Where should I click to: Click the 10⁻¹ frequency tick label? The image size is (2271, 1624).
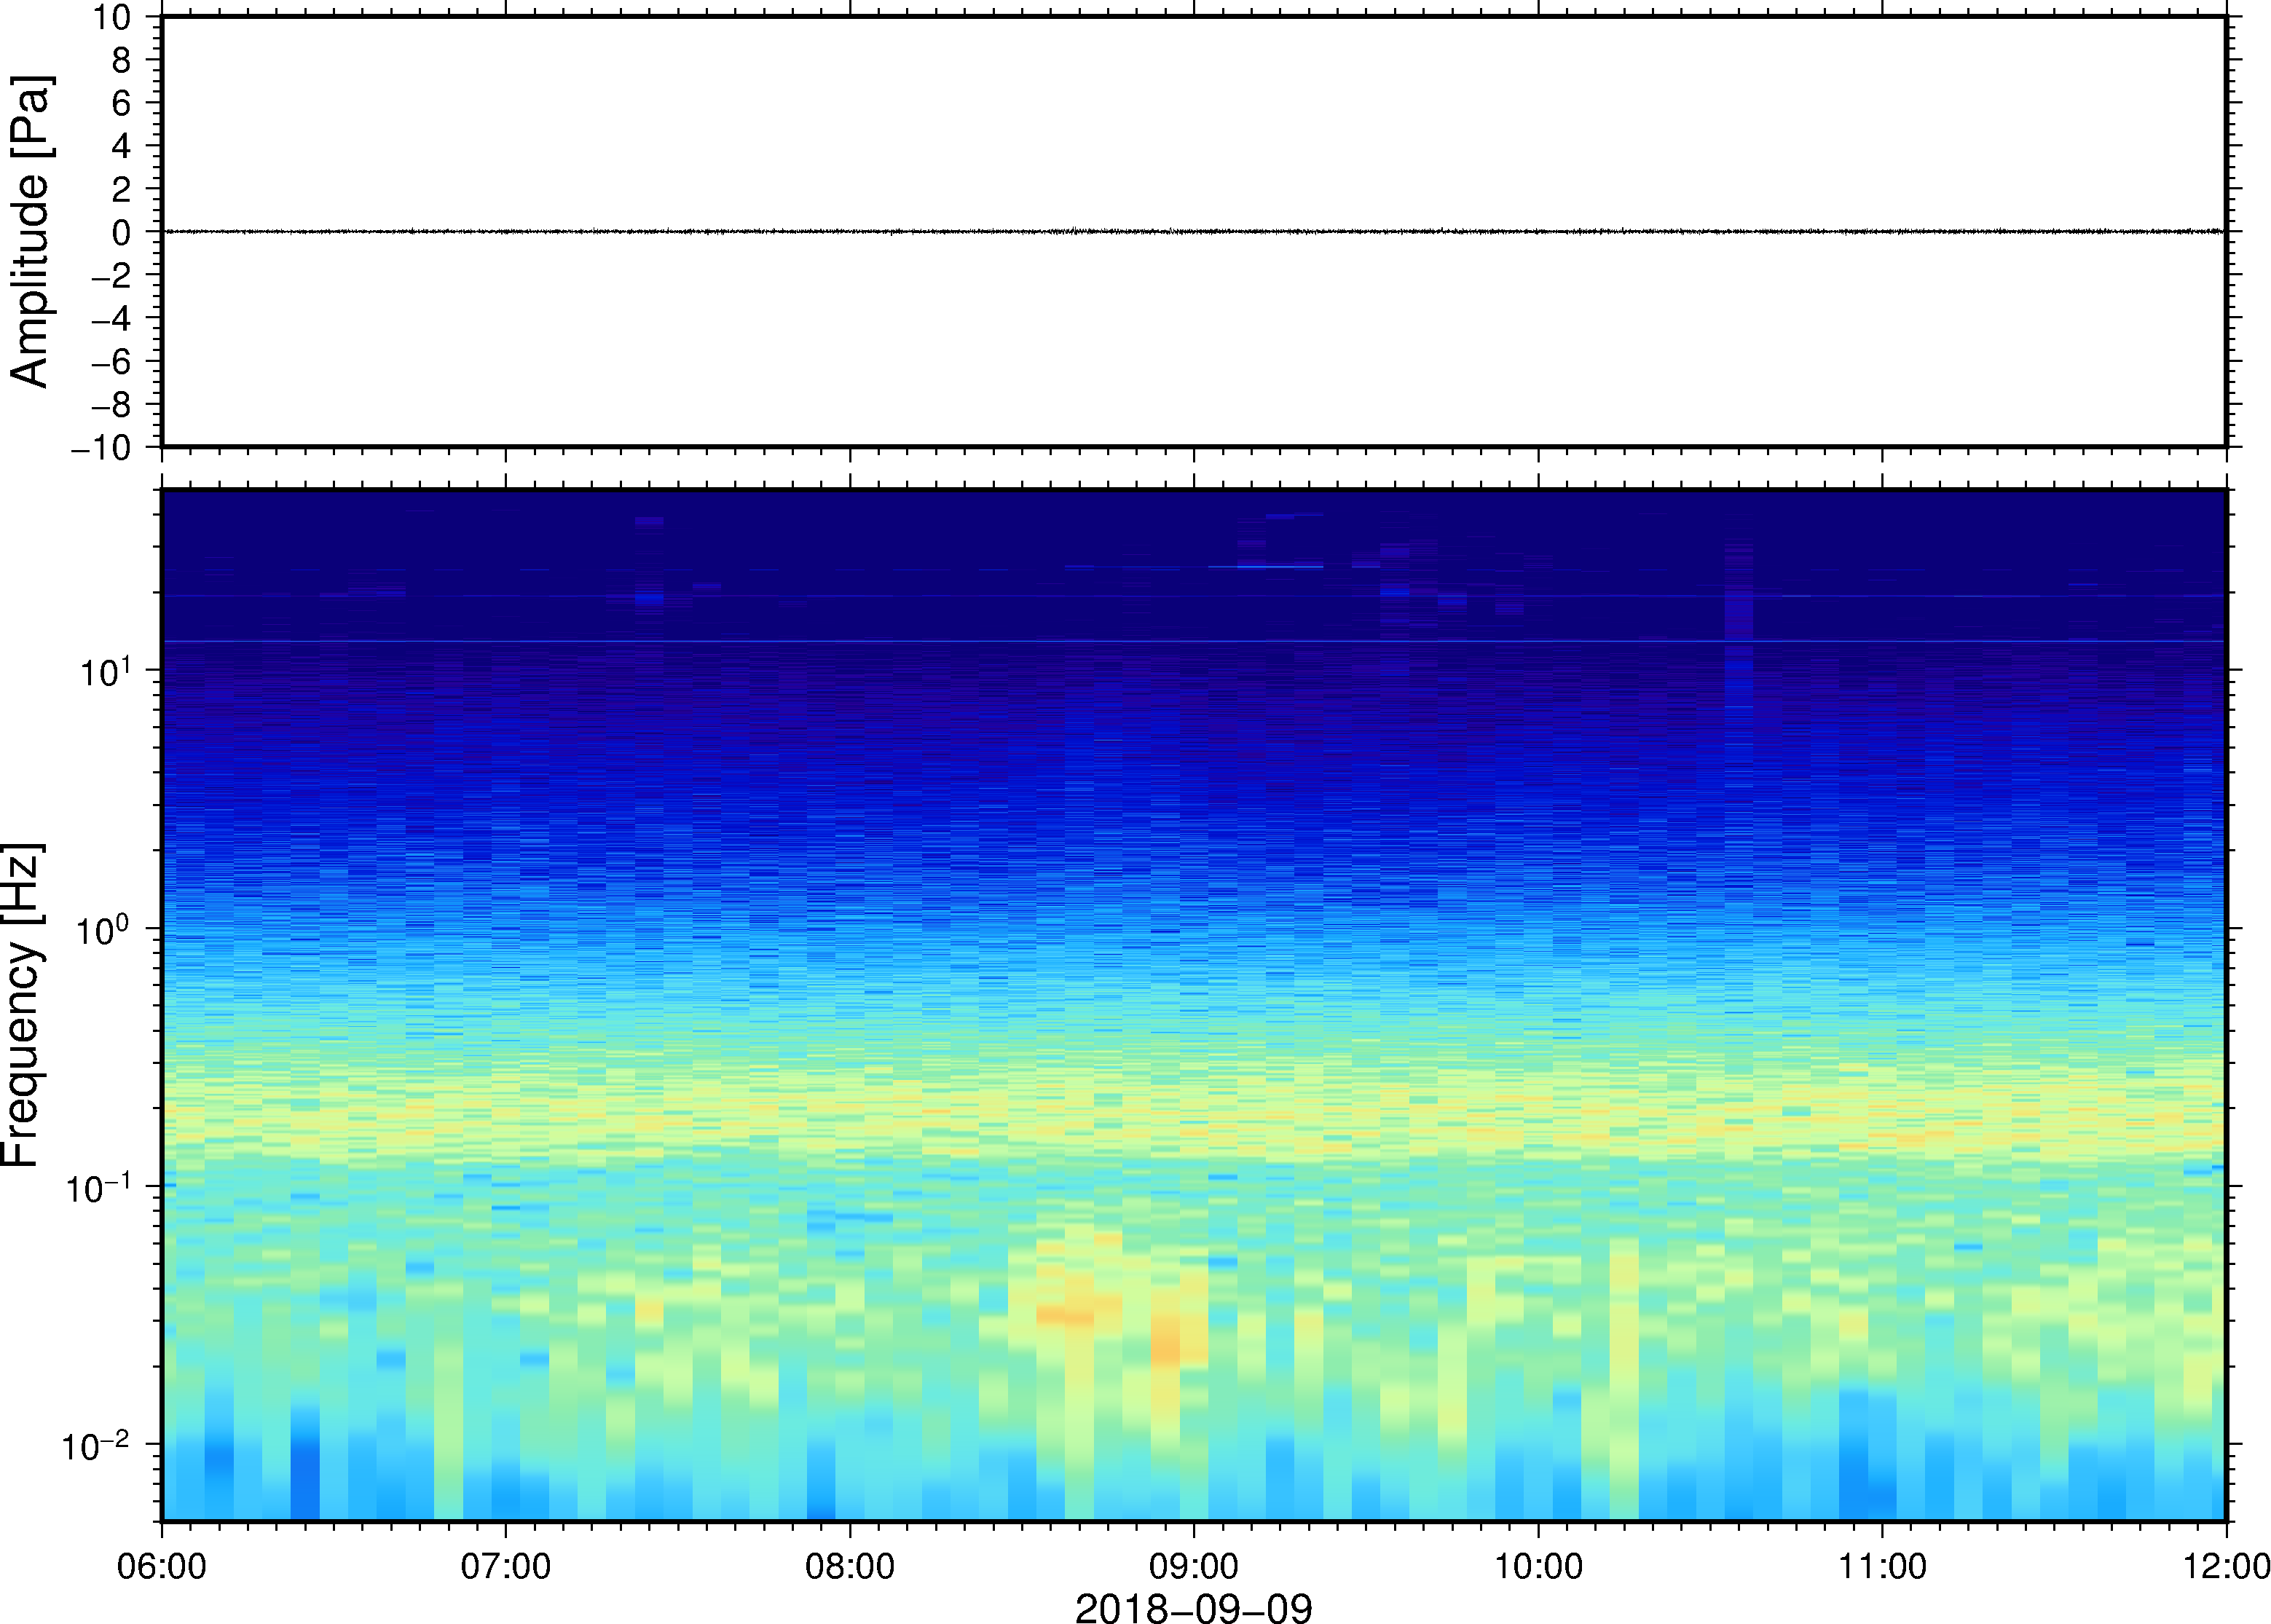click(x=99, y=1187)
